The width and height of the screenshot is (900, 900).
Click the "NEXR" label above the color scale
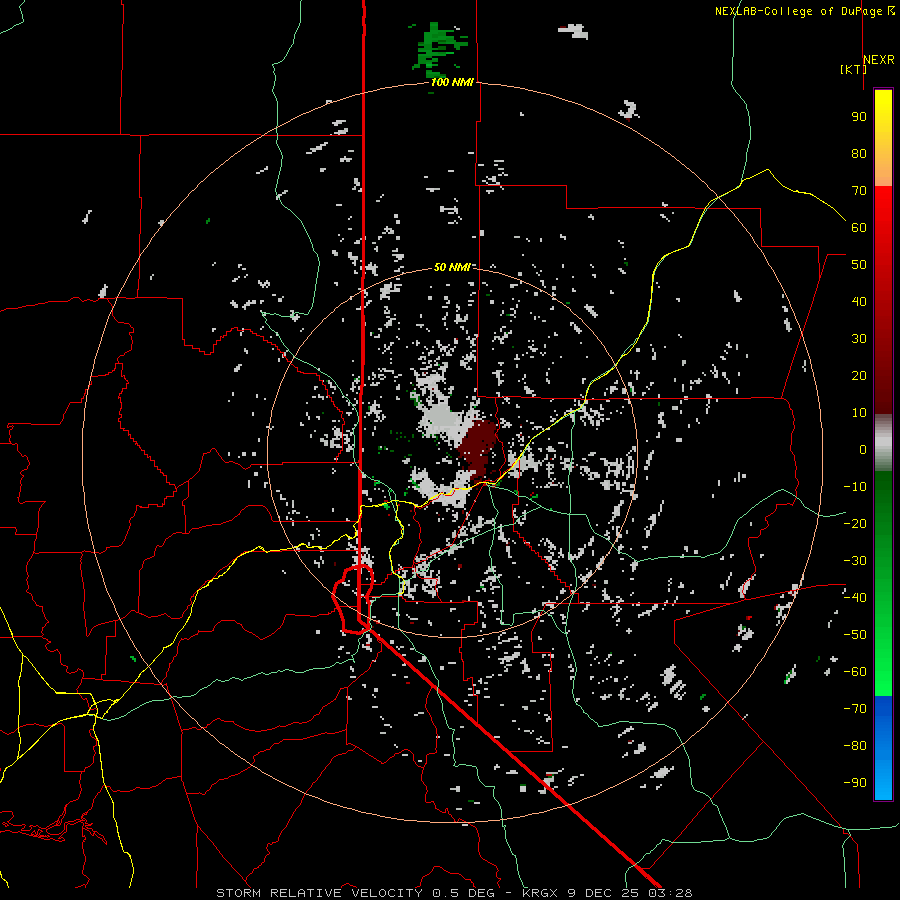[x=879, y=60]
